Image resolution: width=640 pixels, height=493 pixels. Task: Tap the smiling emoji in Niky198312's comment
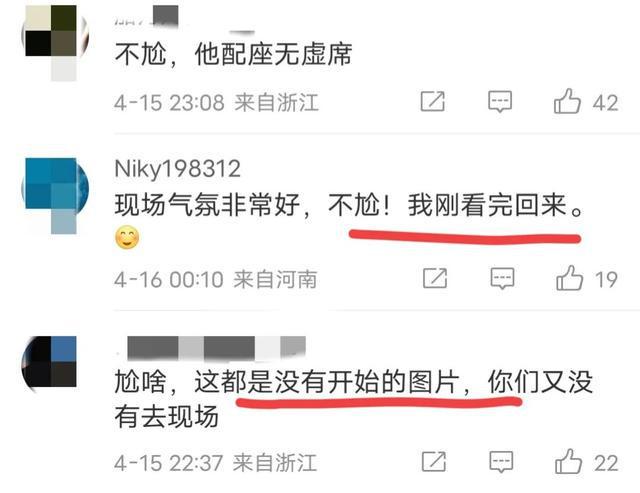tap(127, 238)
